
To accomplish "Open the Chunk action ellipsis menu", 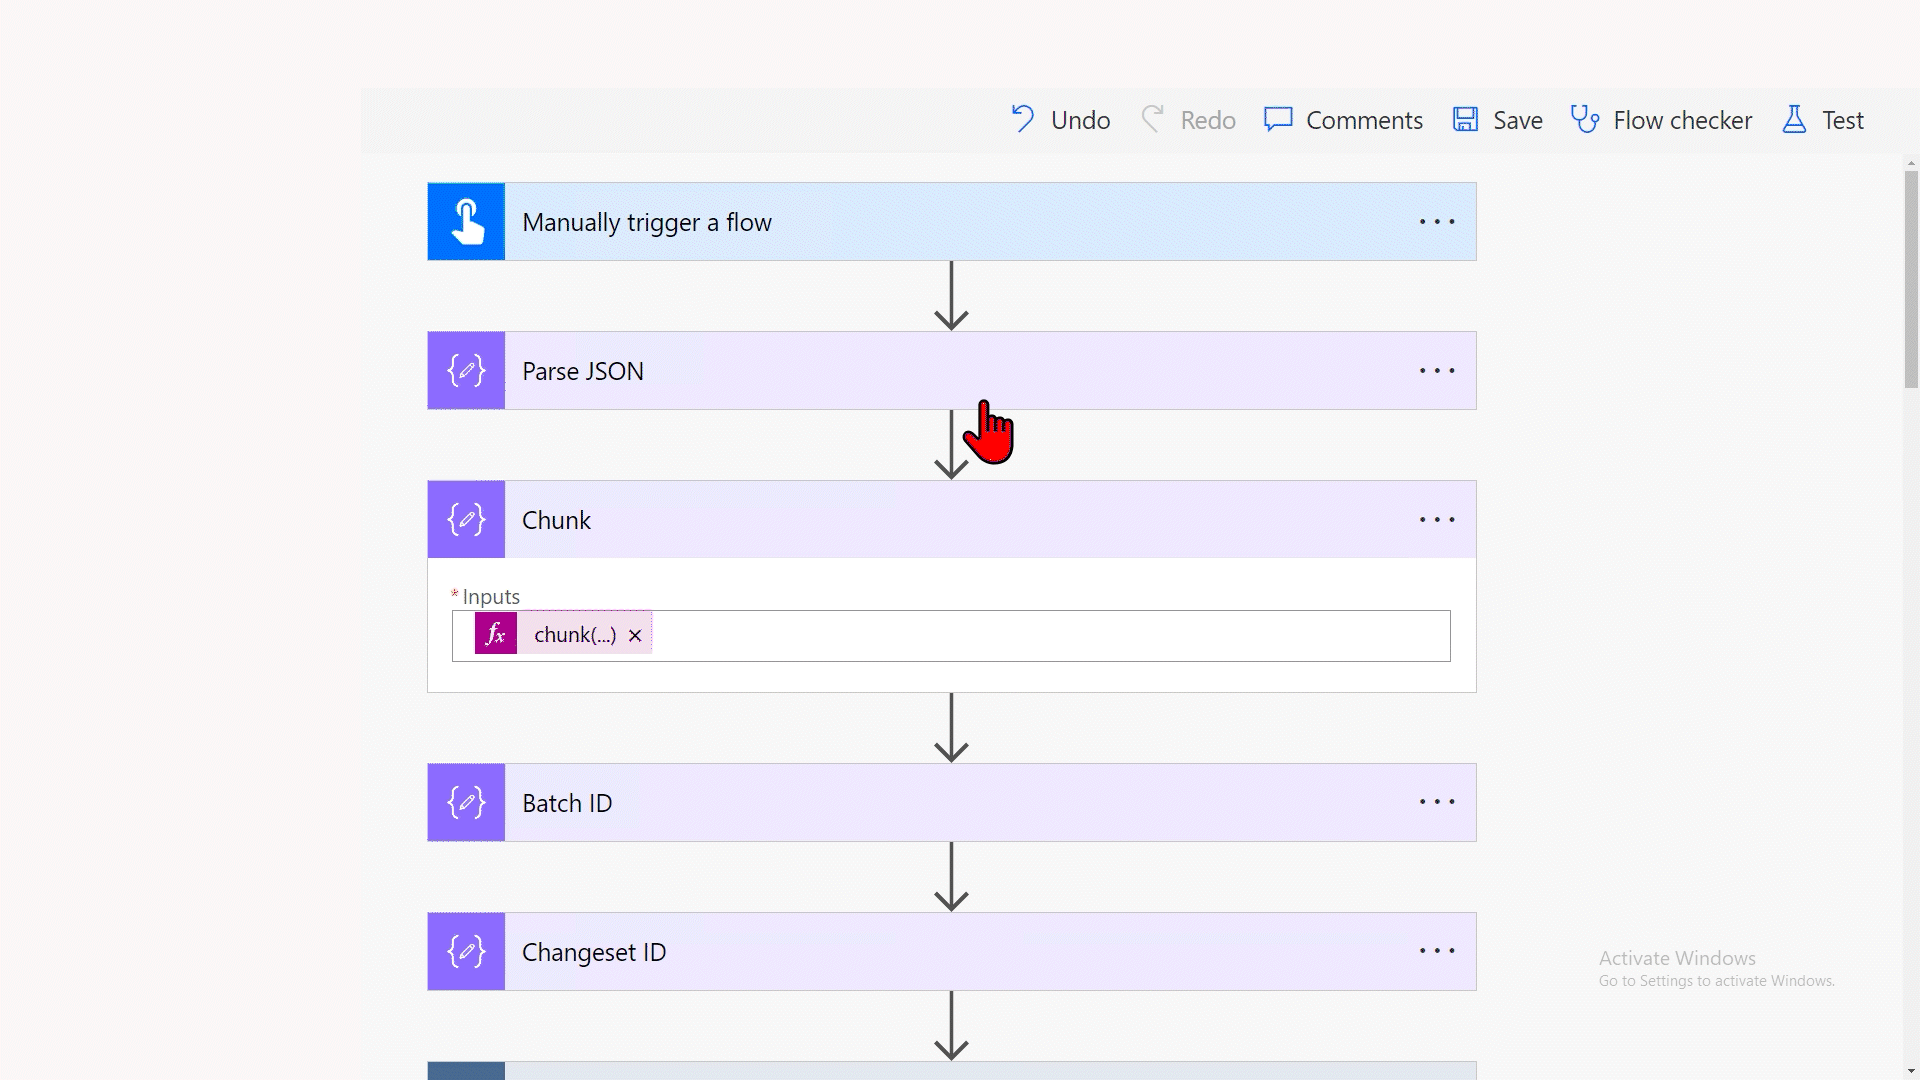I will (x=1437, y=520).
